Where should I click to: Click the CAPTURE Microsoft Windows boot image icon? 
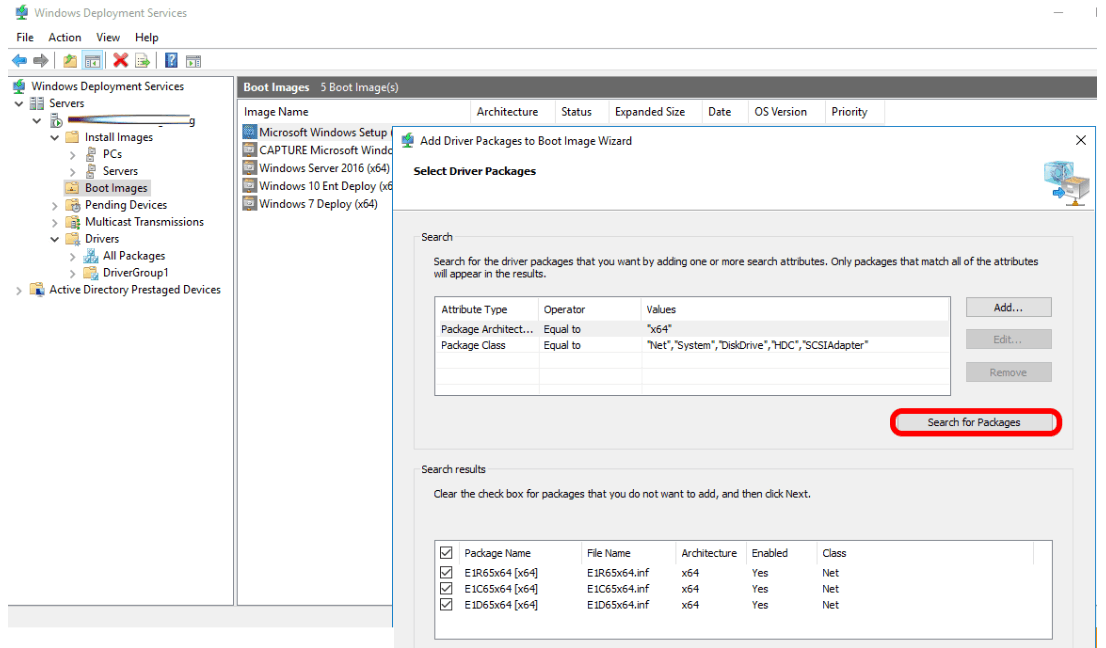pos(249,149)
